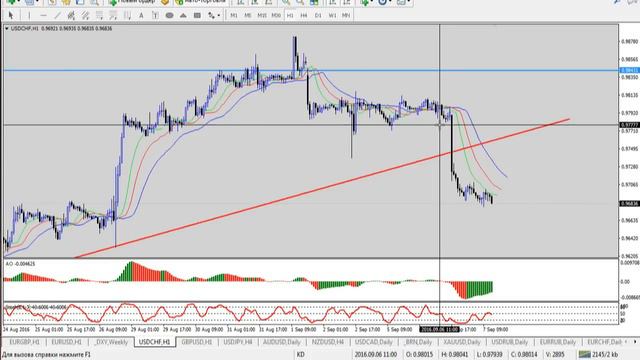The width and height of the screenshot is (640, 360).
Task: Click the C: 0.98014 status field
Action: pos(524,354)
